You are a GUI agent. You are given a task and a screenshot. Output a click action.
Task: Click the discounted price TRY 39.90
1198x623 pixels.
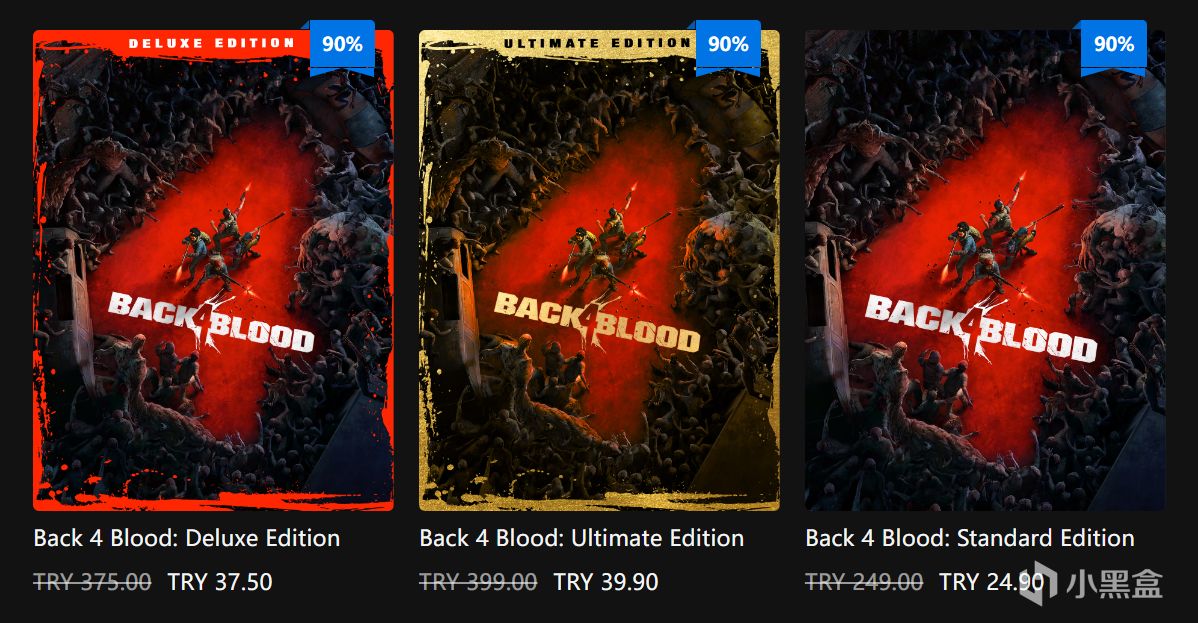[x=606, y=582]
